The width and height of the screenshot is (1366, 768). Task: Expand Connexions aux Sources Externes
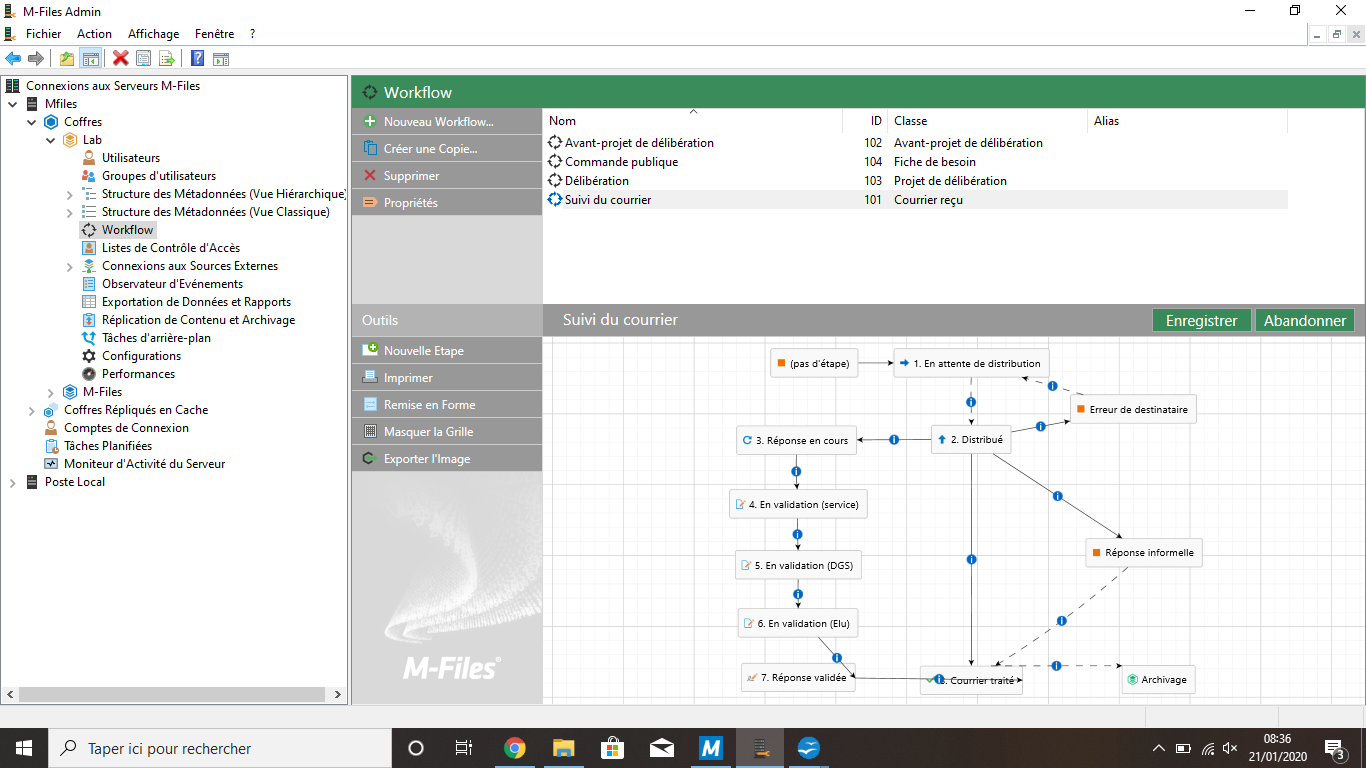(70, 266)
